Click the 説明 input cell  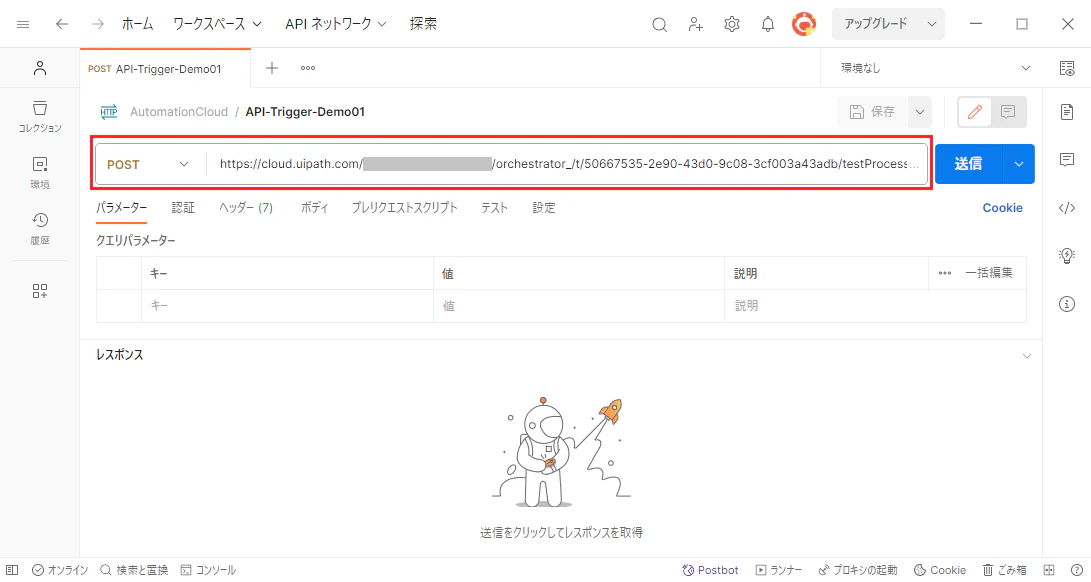pyautogui.click(x=875, y=306)
